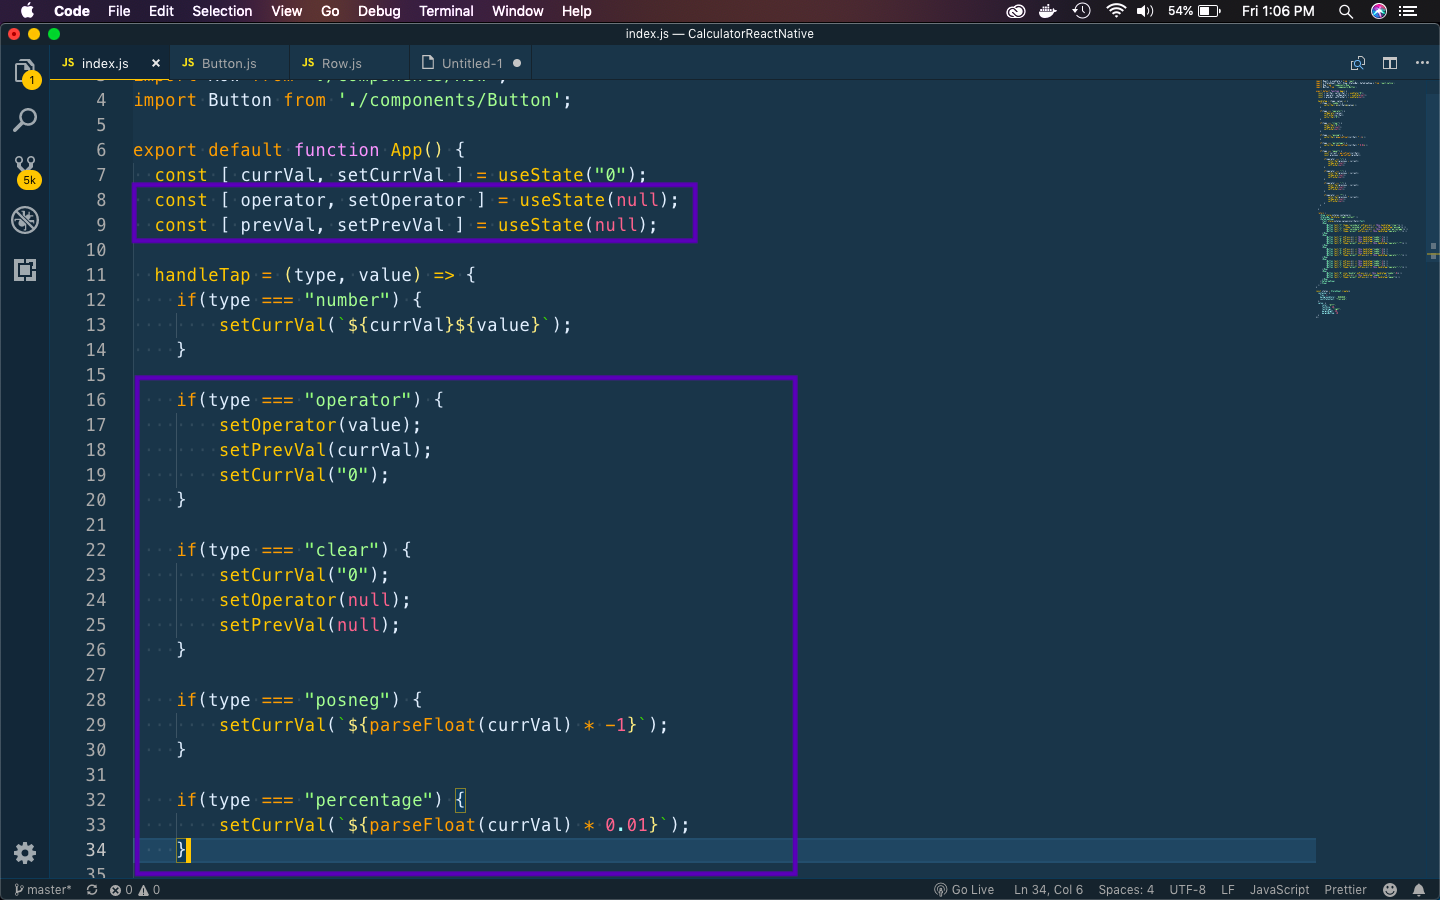Start Go Live server from status bar
1440x900 pixels.
tap(964, 890)
